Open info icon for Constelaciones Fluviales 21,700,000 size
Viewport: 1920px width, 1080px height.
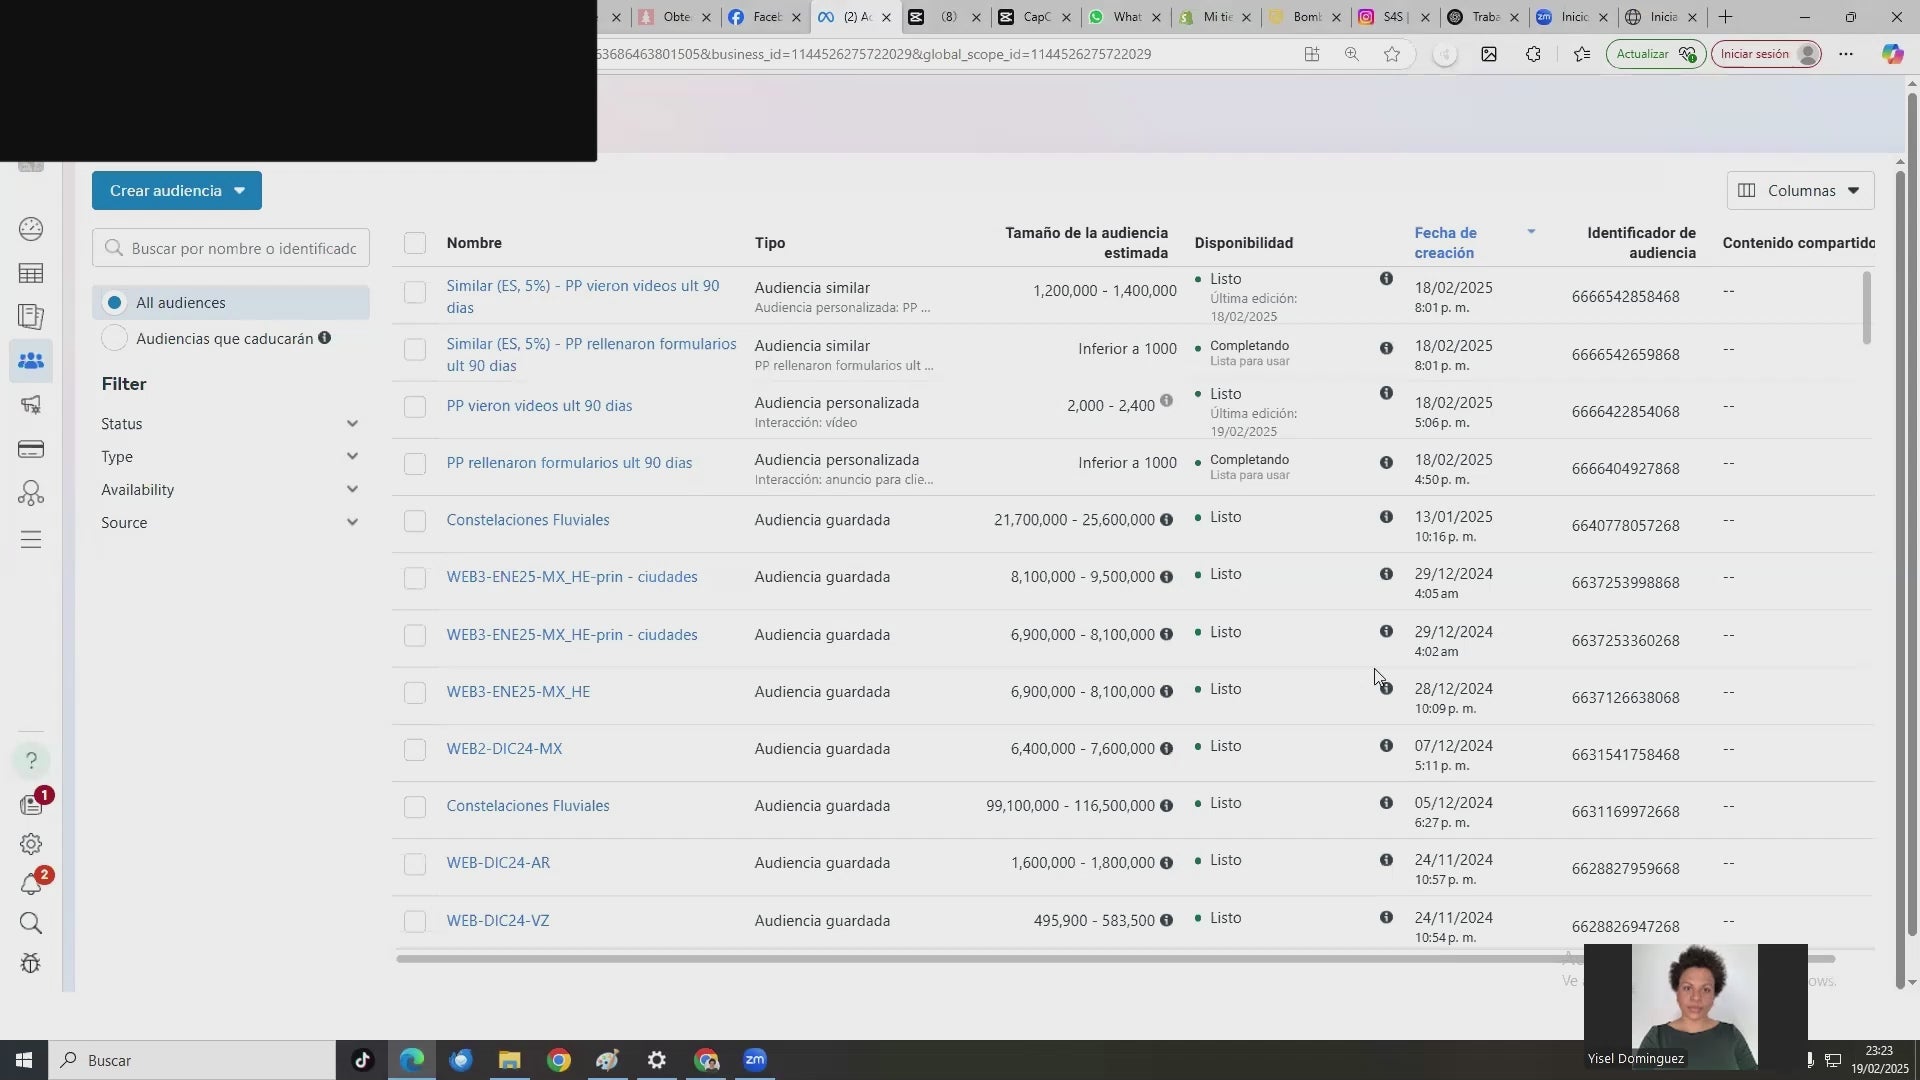(x=1166, y=520)
